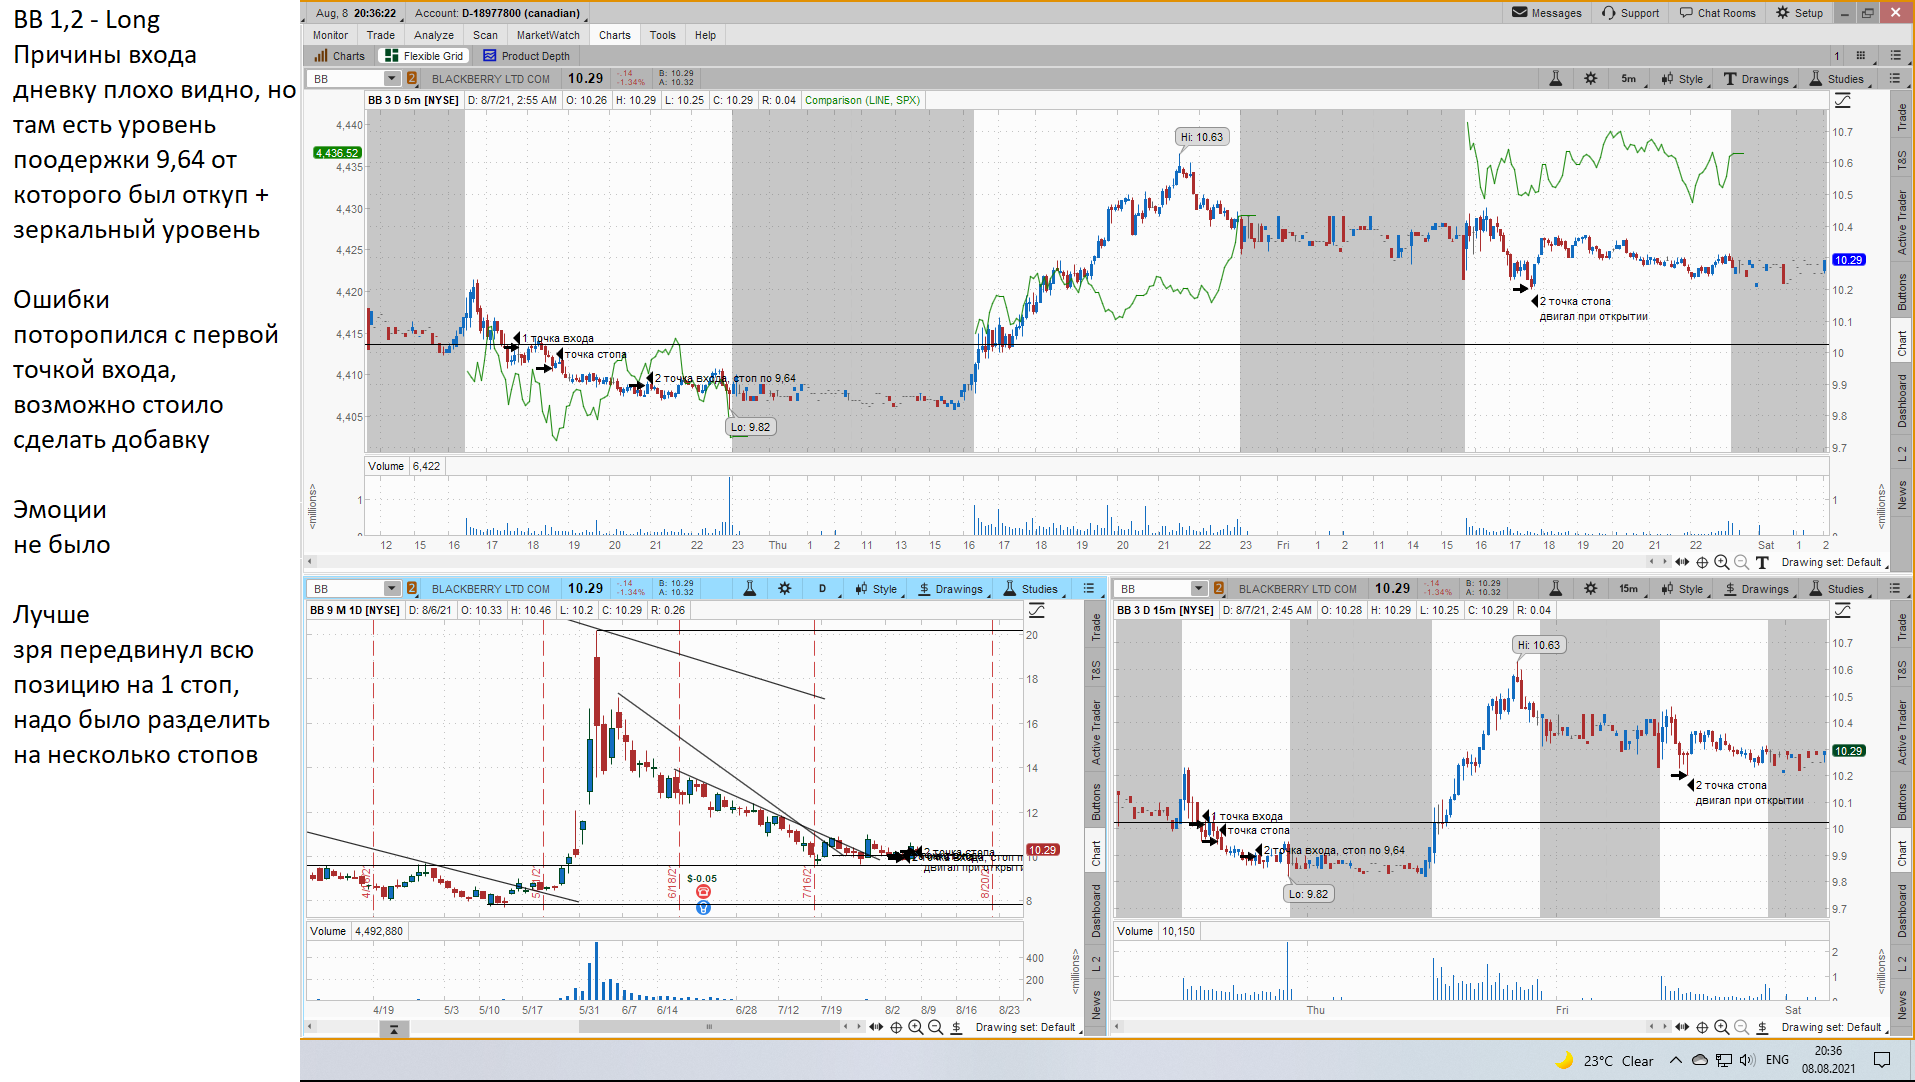Toggle the symbol link number 2 on the daily chart

(412, 589)
